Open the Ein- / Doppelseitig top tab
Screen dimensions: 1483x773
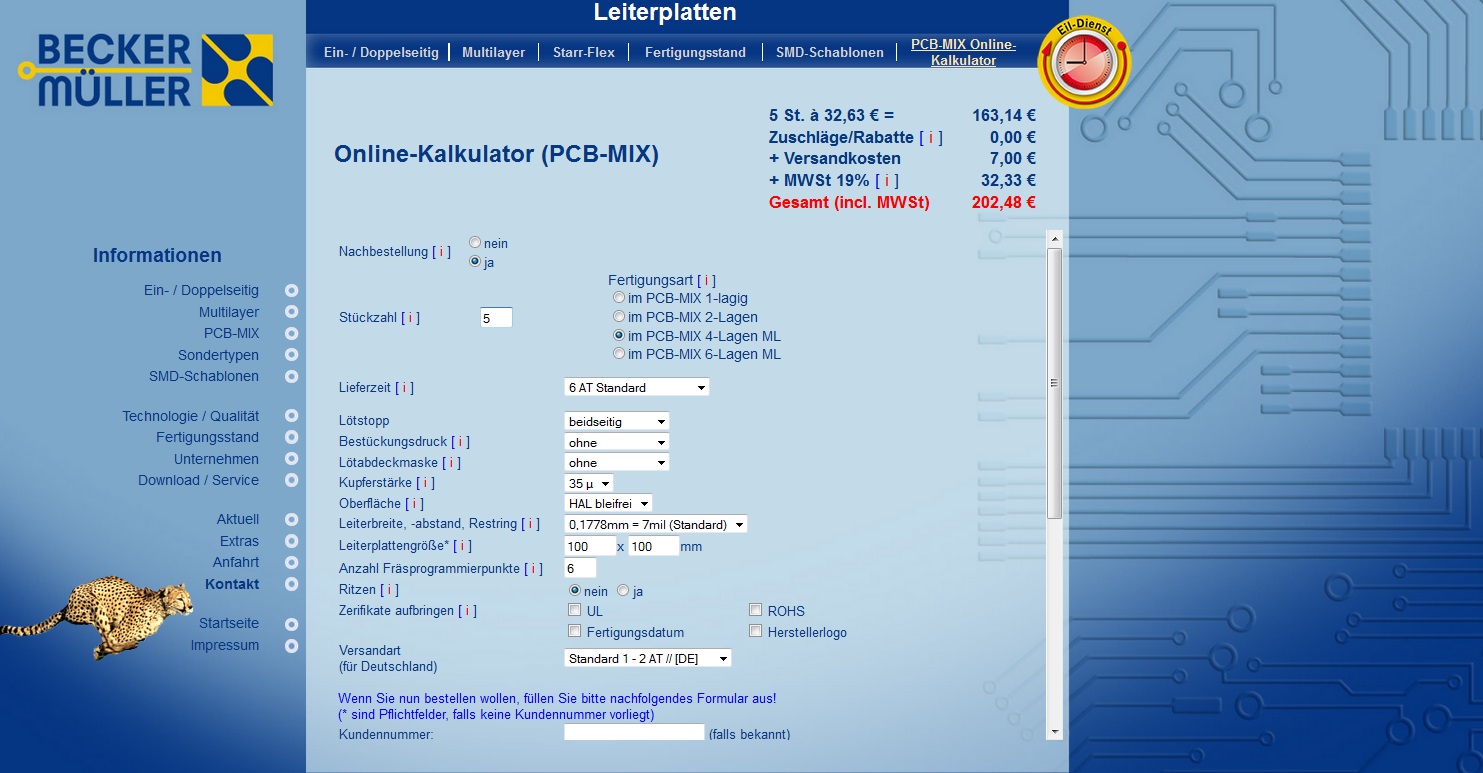point(381,52)
